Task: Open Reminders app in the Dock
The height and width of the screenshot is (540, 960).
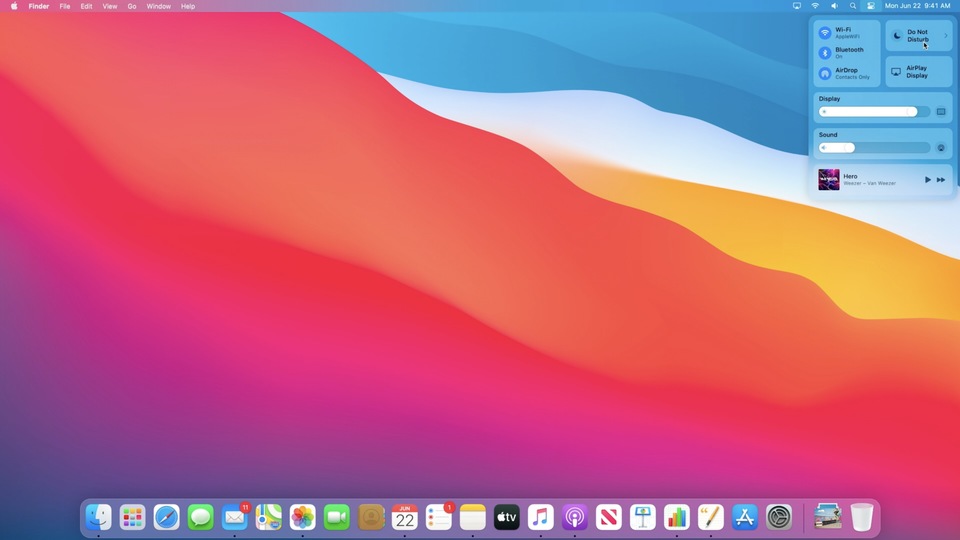Action: (439, 517)
